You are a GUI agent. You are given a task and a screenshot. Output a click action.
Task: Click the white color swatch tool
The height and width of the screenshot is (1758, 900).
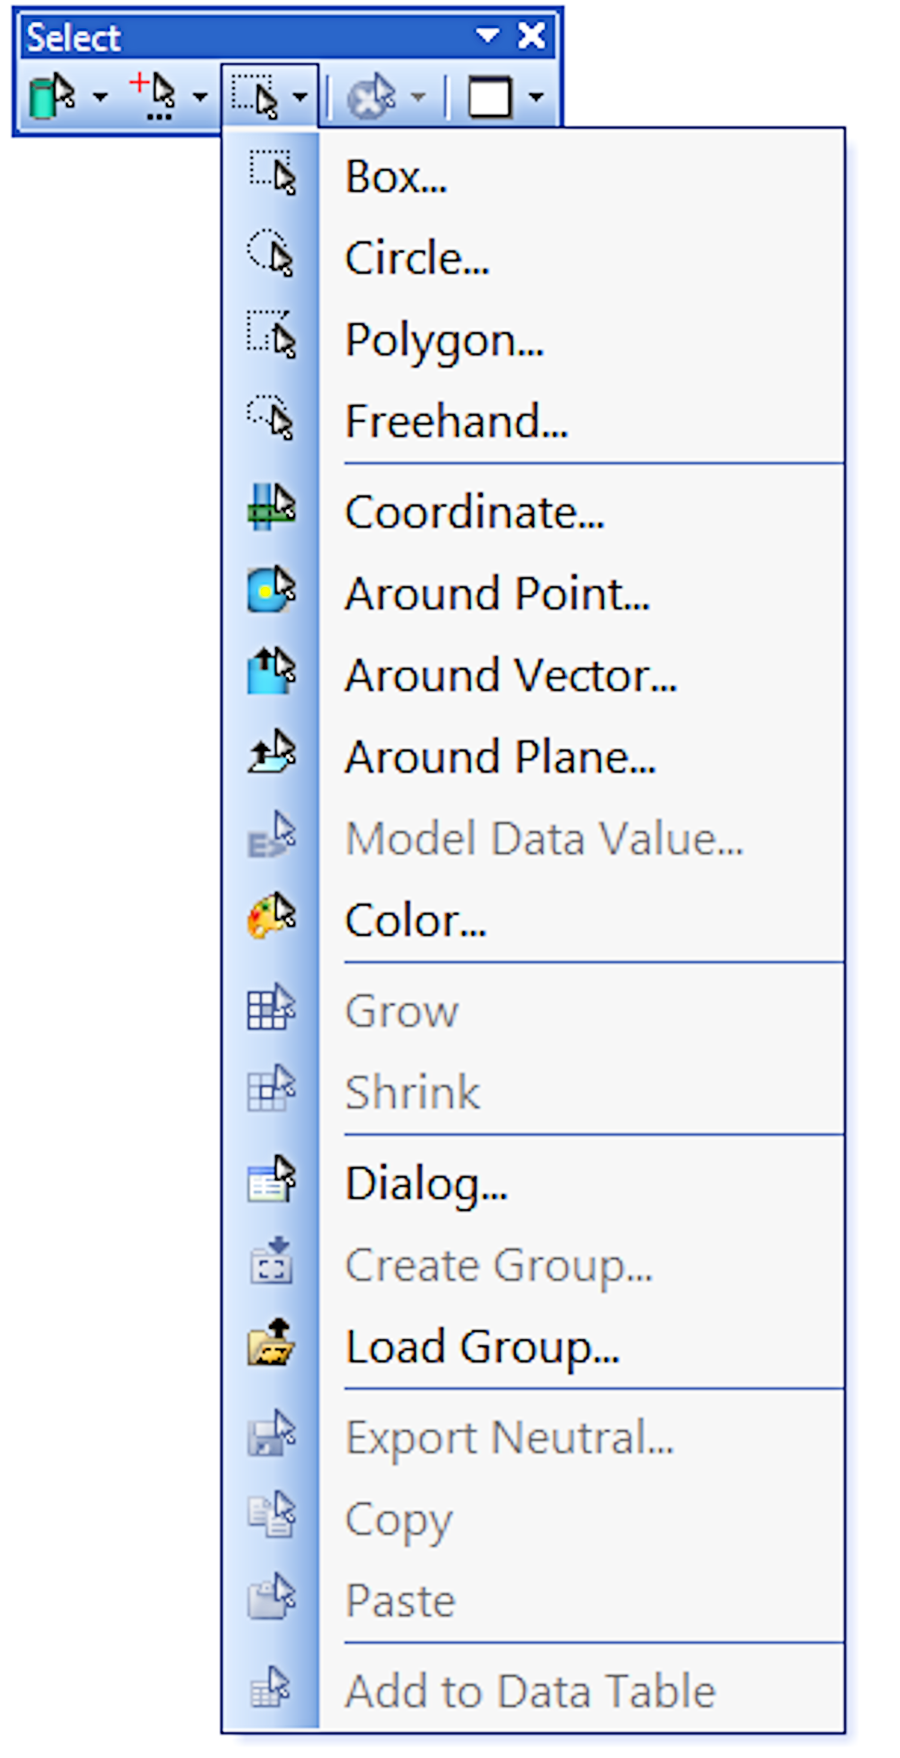[x=491, y=96]
